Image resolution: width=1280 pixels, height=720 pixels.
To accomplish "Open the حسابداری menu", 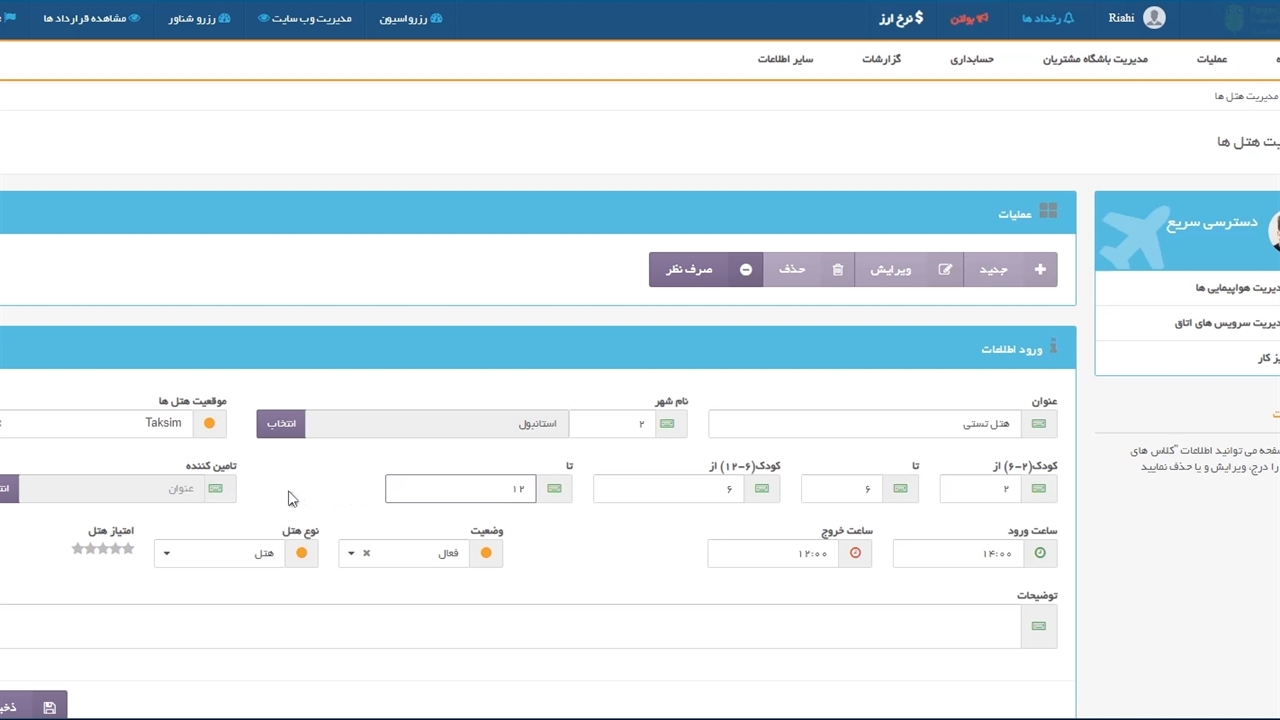I will pos(971,59).
